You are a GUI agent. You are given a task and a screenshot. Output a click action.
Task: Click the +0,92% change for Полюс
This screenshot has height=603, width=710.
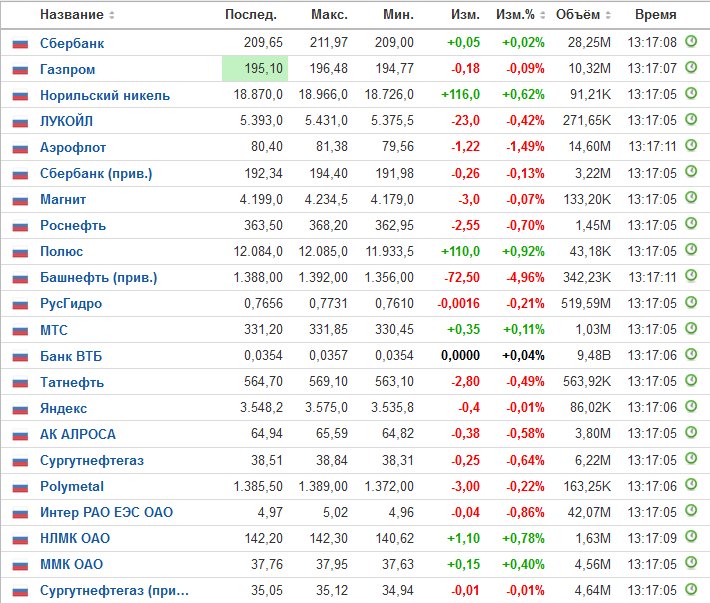point(523,251)
